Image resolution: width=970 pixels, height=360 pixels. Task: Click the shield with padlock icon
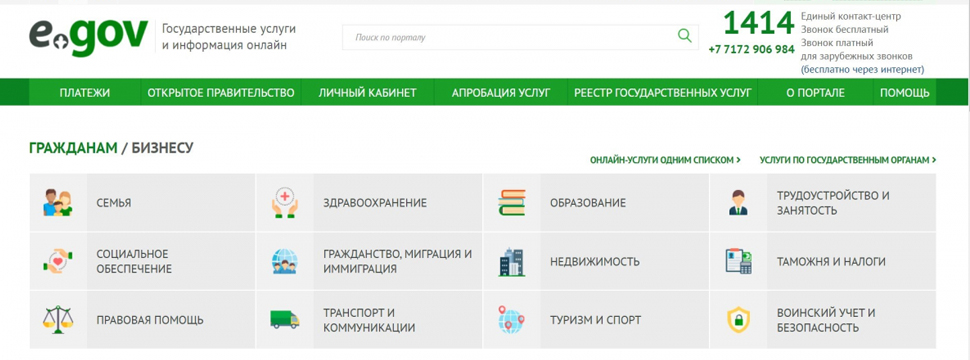pyautogui.click(x=738, y=320)
